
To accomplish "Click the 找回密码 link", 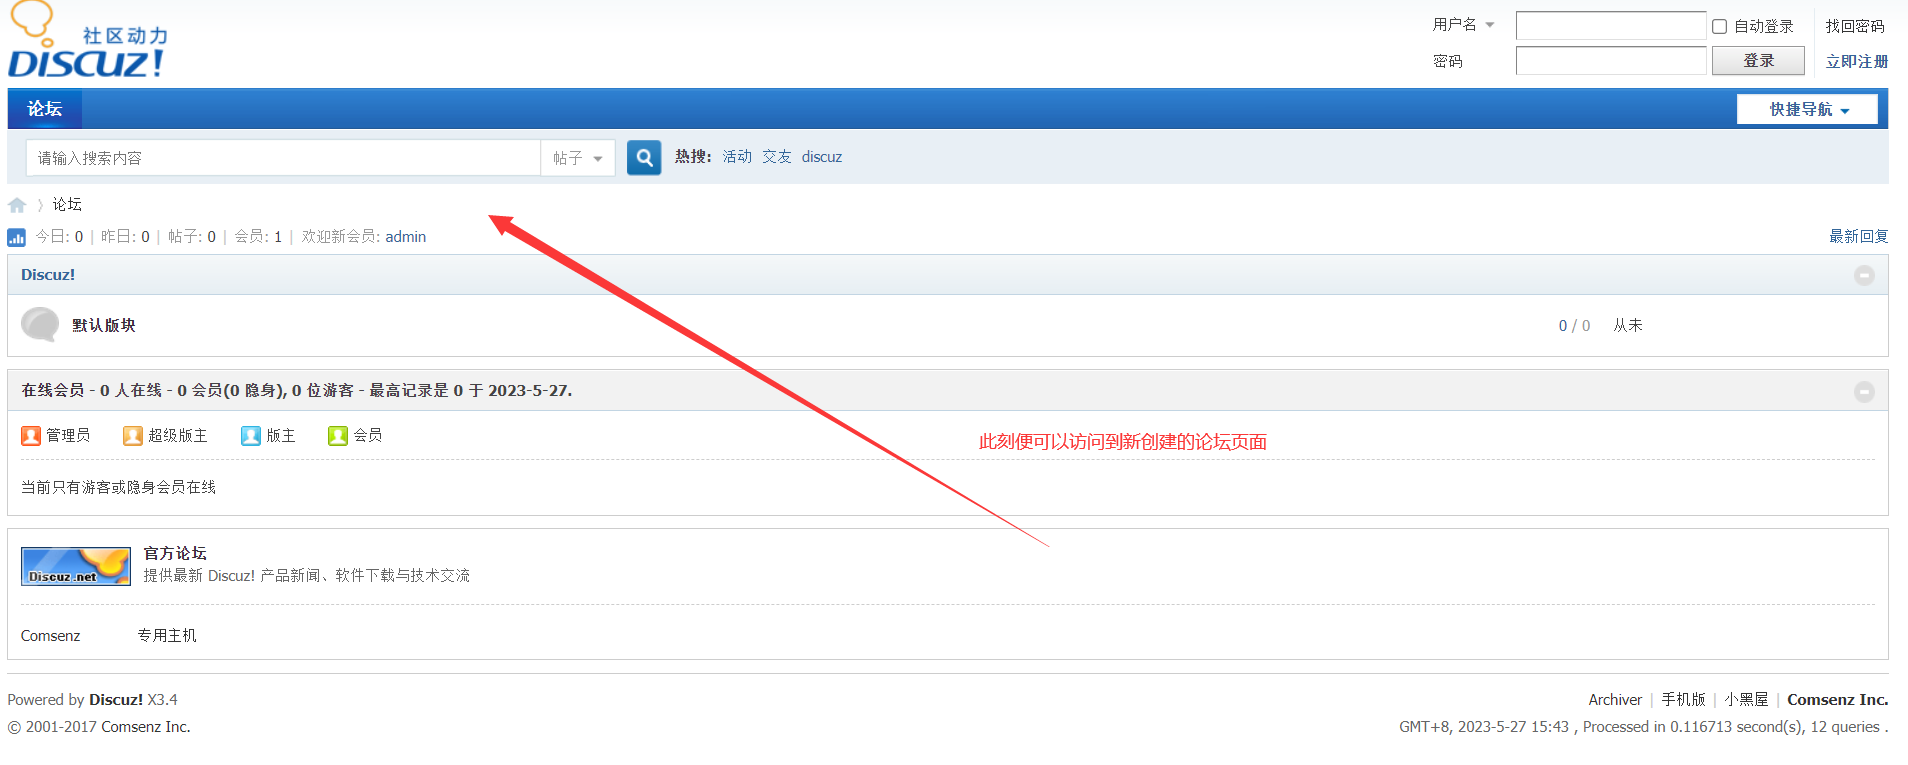I will tap(1855, 26).
